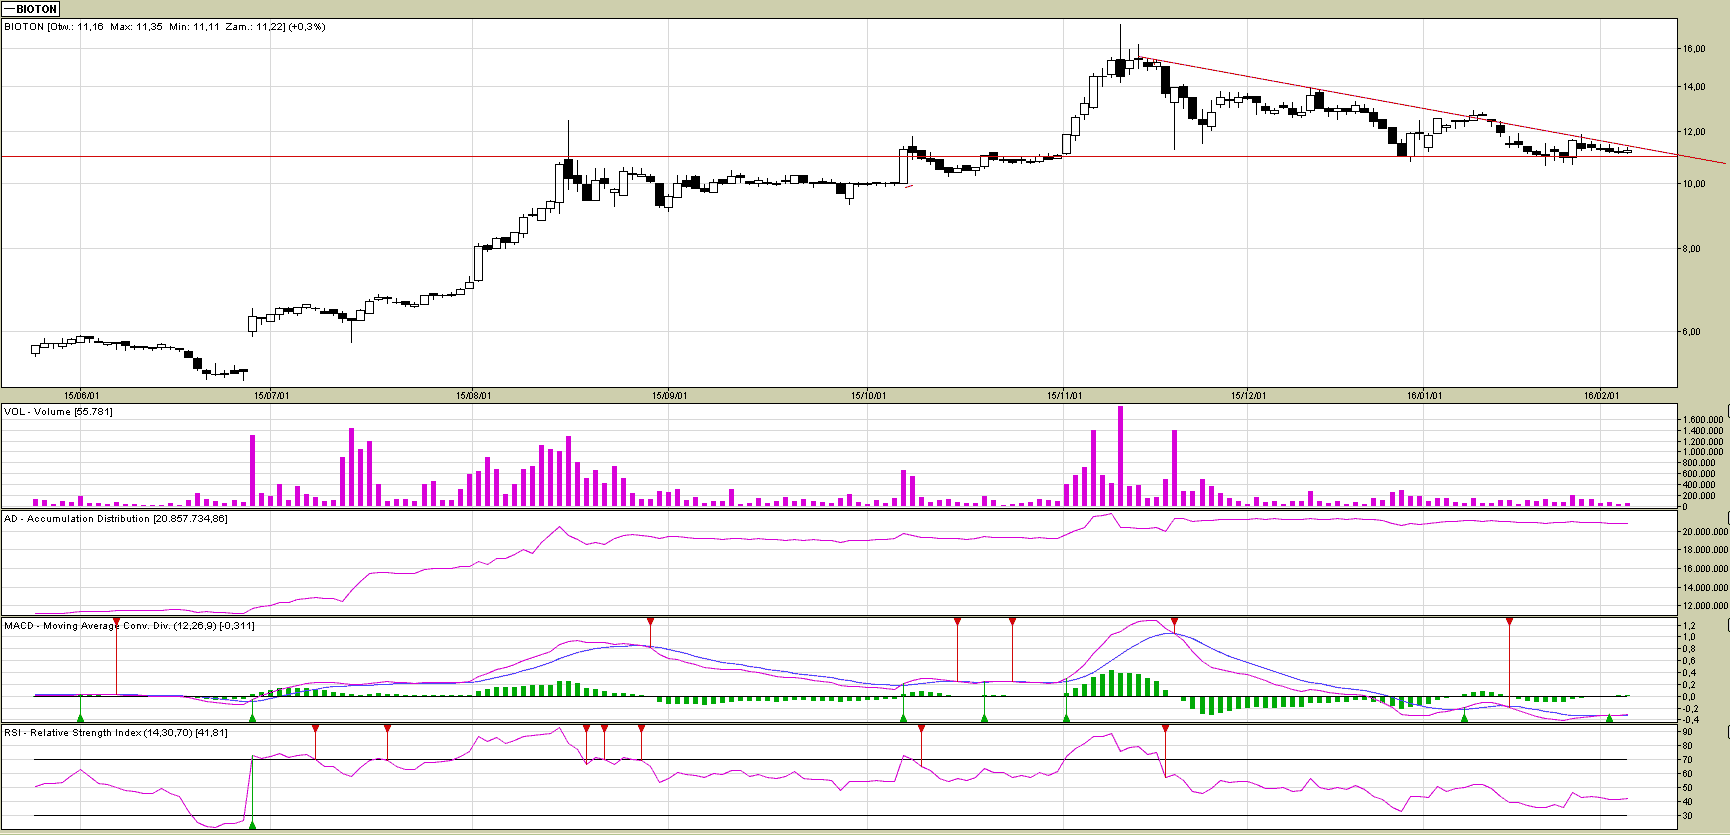This screenshot has width=1730, height=835.
Task: Click the 16/01/01 date label on the time axis
Action: (x=1424, y=396)
